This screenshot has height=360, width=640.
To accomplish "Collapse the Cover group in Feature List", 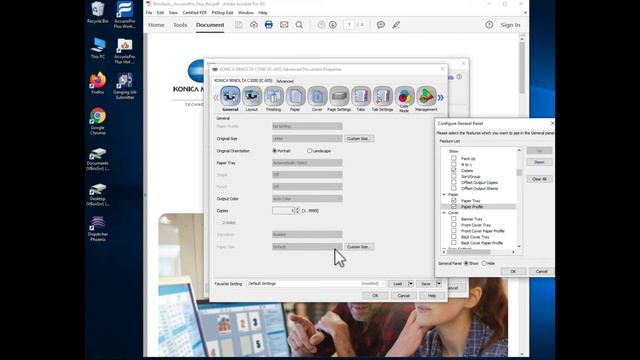I will tap(444, 213).
